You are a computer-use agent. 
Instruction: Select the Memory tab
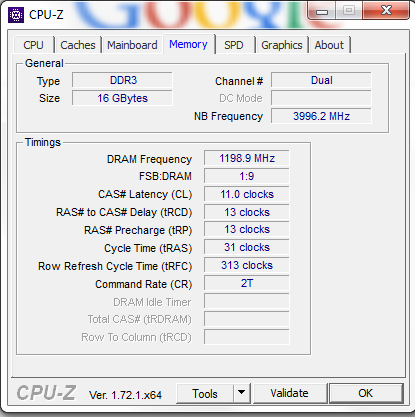tap(188, 44)
